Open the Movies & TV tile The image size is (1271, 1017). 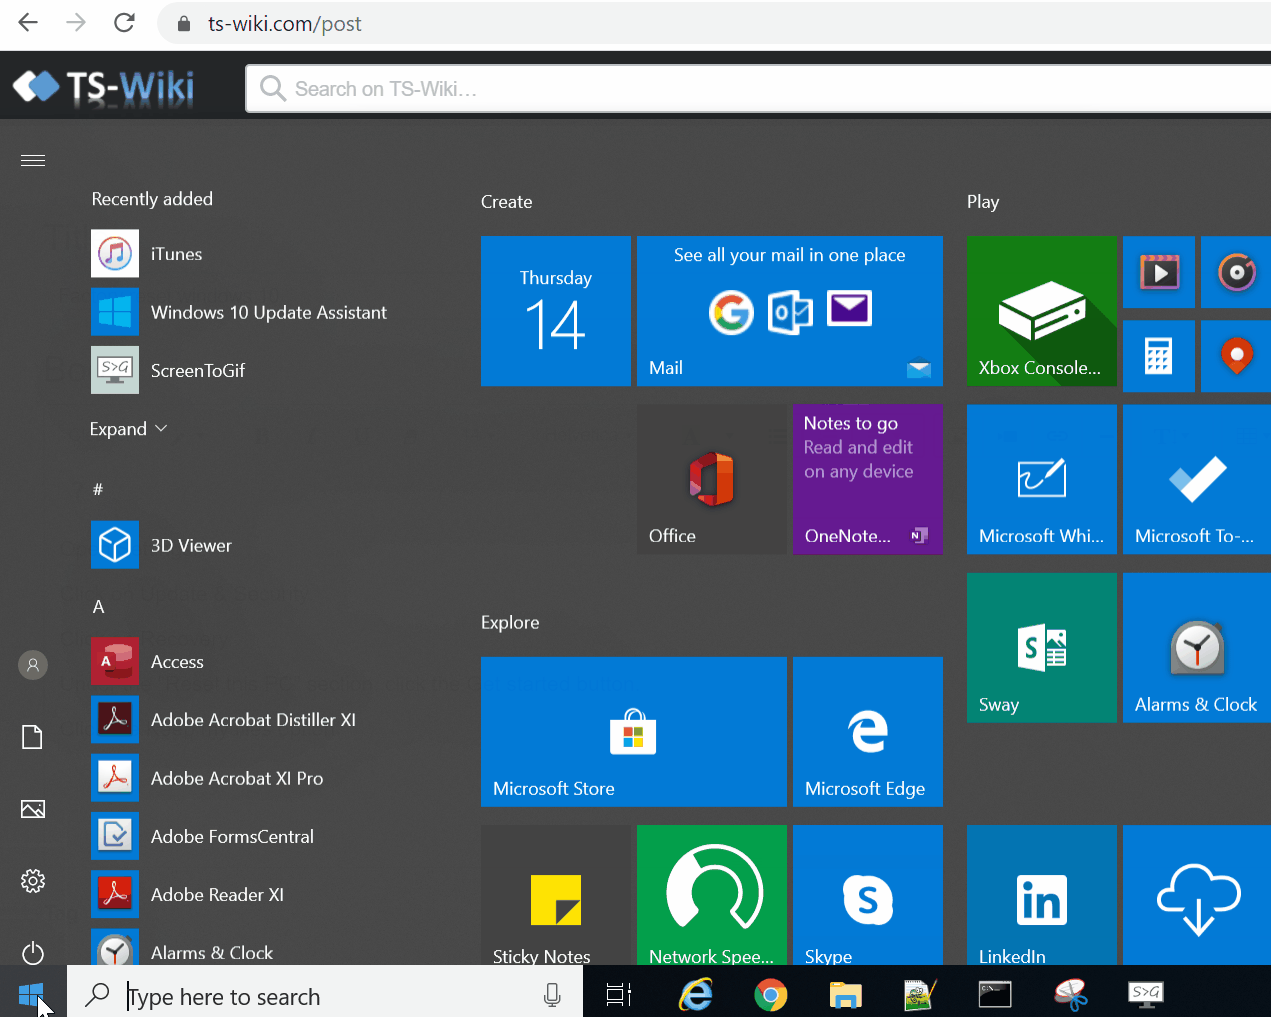click(x=1159, y=272)
